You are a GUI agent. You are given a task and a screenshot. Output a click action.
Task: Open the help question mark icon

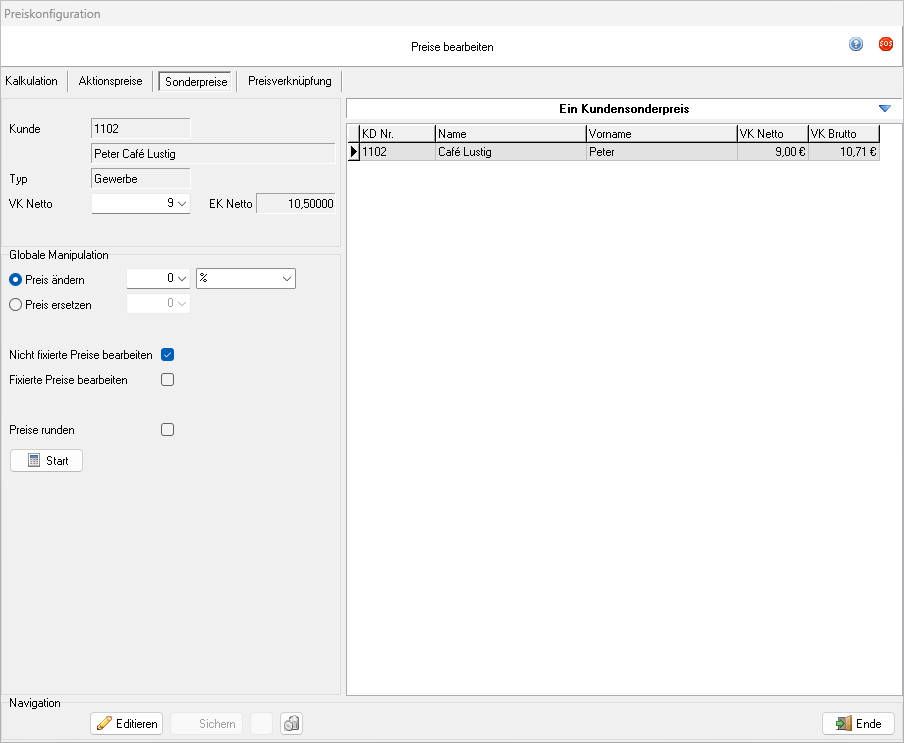coord(856,44)
